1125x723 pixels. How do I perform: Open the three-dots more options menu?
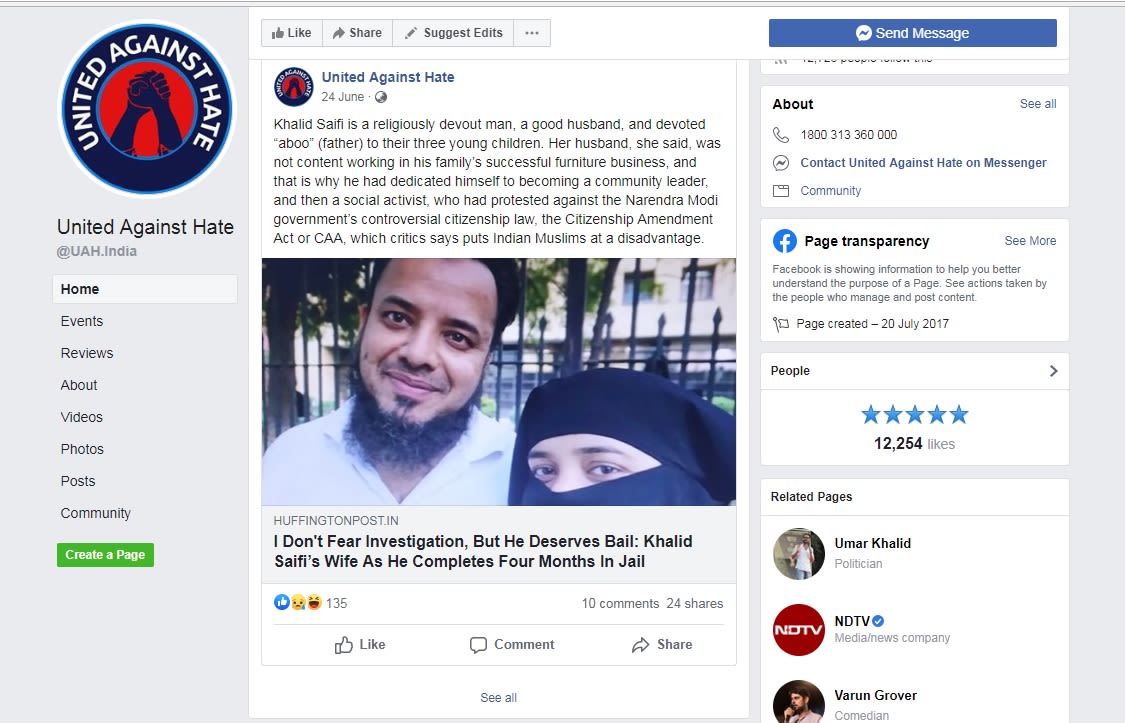coord(532,33)
